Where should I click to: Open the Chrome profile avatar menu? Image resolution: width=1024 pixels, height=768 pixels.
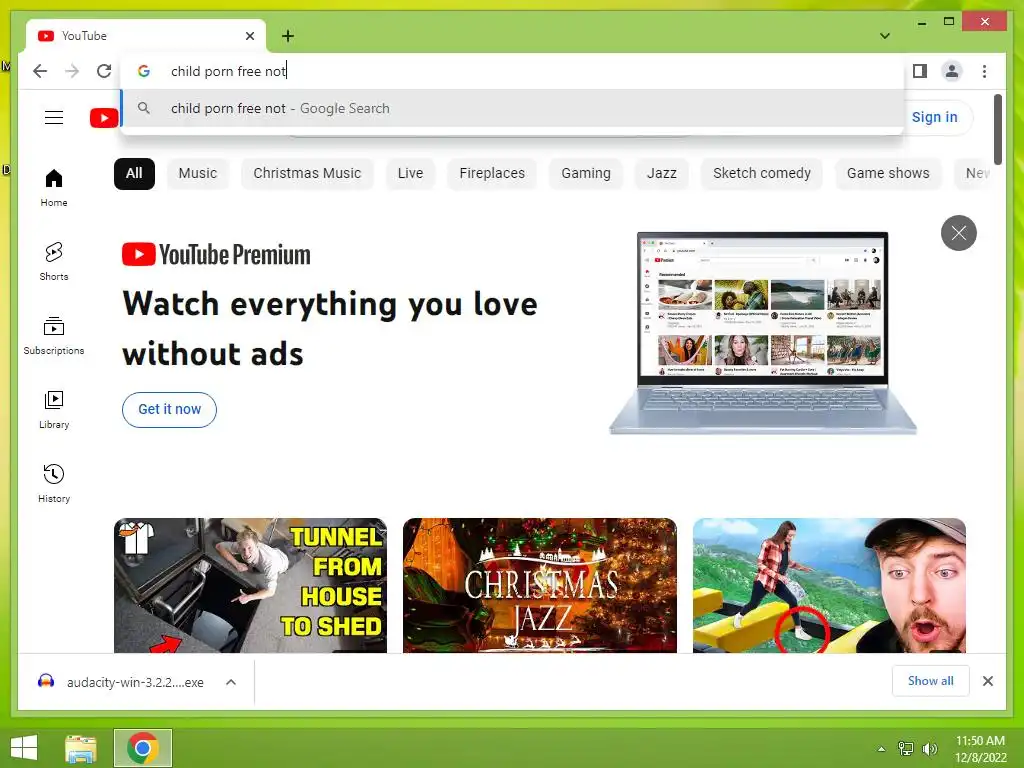[952, 71]
